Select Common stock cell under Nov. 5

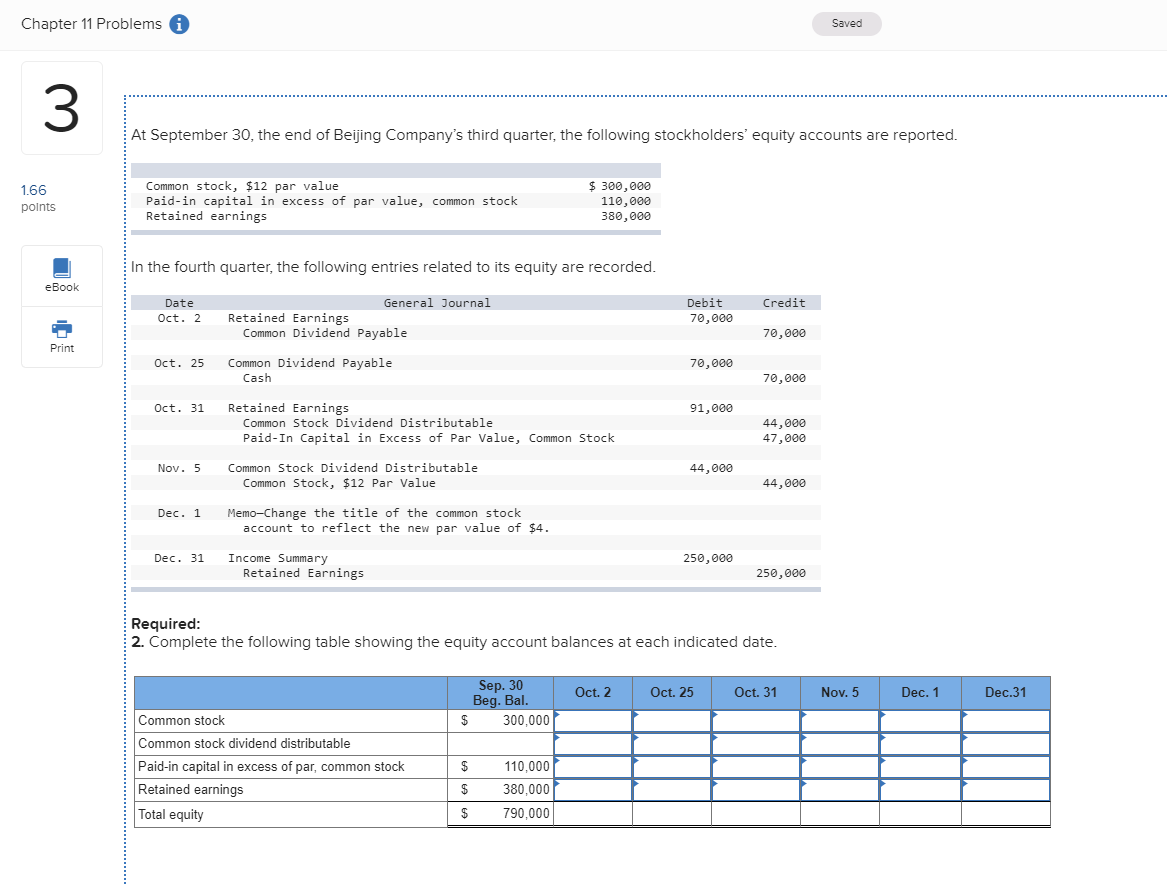click(x=839, y=721)
